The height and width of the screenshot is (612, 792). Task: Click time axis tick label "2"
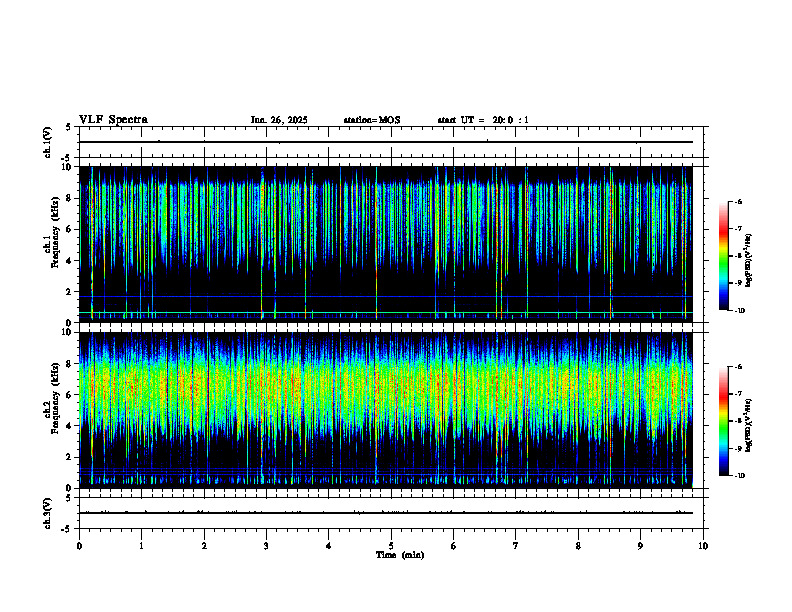tap(204, 546)
